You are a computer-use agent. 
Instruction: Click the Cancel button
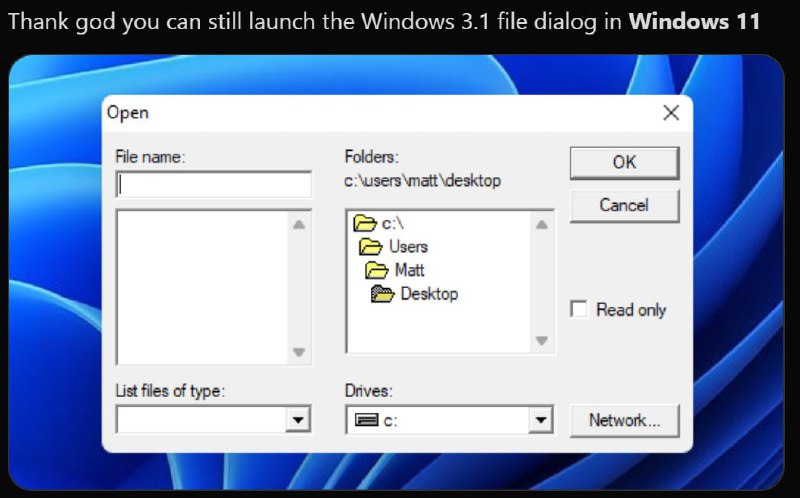(624, 206)
